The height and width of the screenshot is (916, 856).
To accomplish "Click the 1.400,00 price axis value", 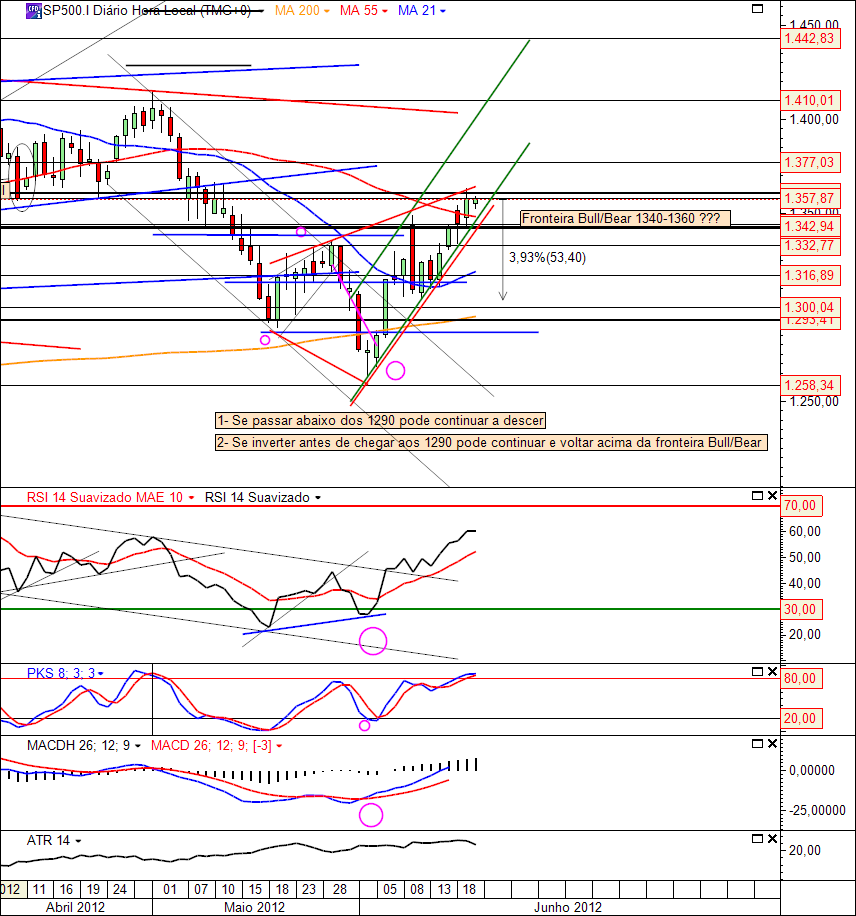I will click(814, 120).
